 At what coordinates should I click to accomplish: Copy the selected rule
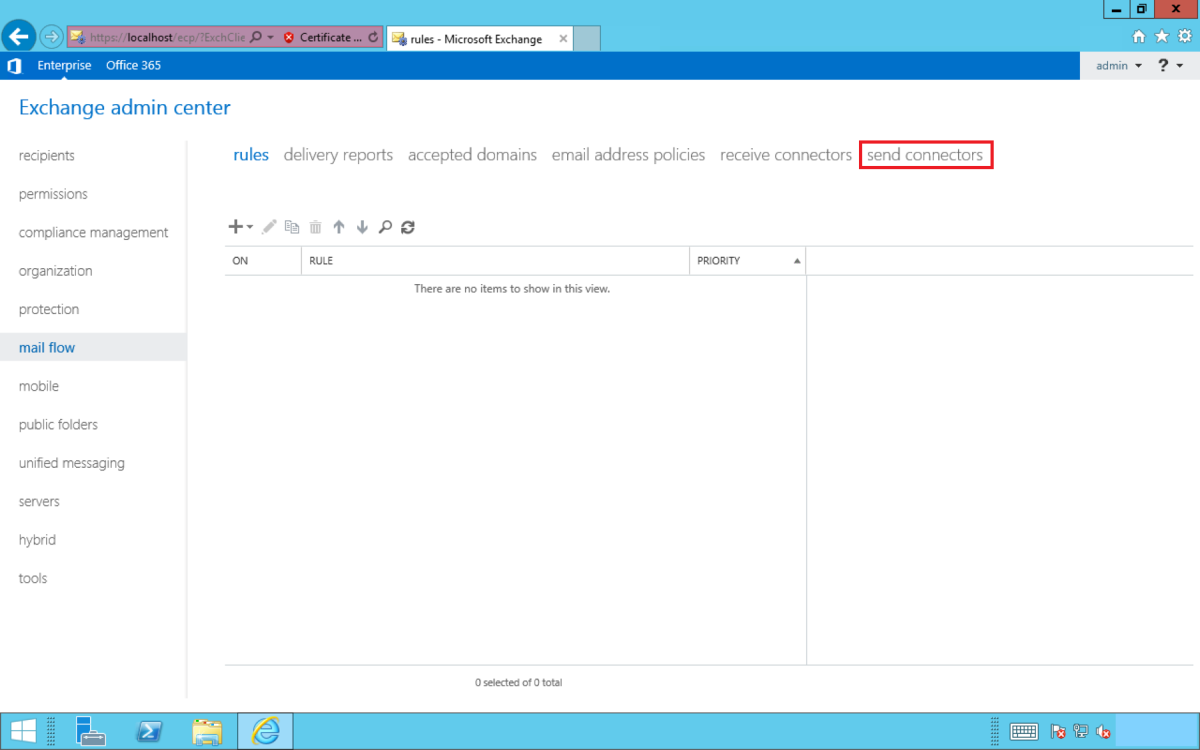[x=291, y=226]
